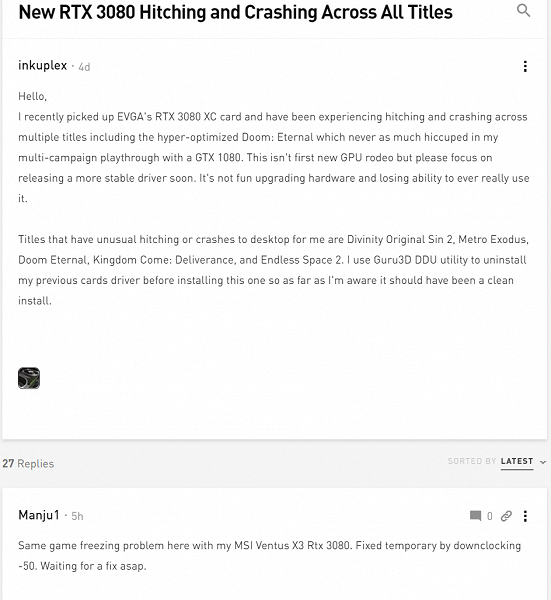Expand the Sorted By chevron arrow

pyautogui.click(x=543, y=462)
